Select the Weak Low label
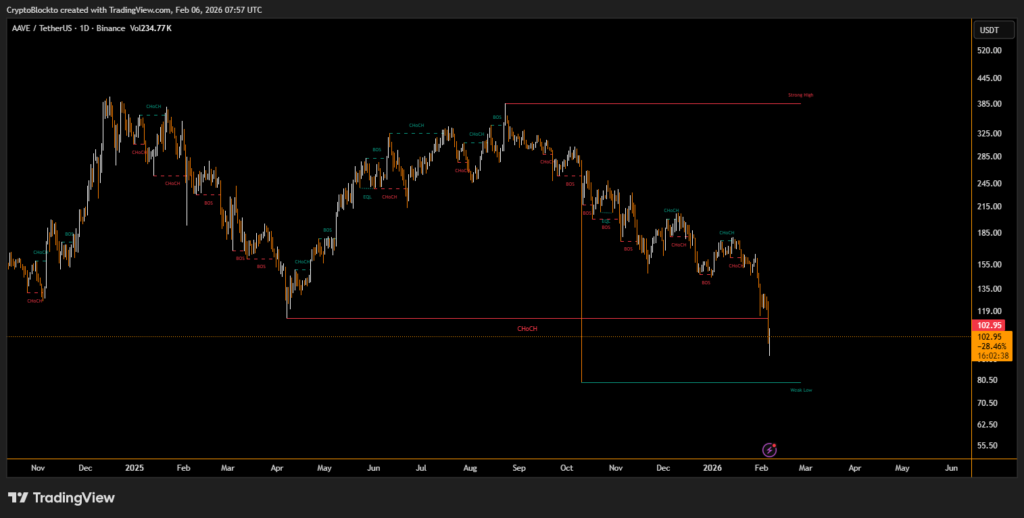Viewport: 1024px width, 518px height. [x=800, y=390]
